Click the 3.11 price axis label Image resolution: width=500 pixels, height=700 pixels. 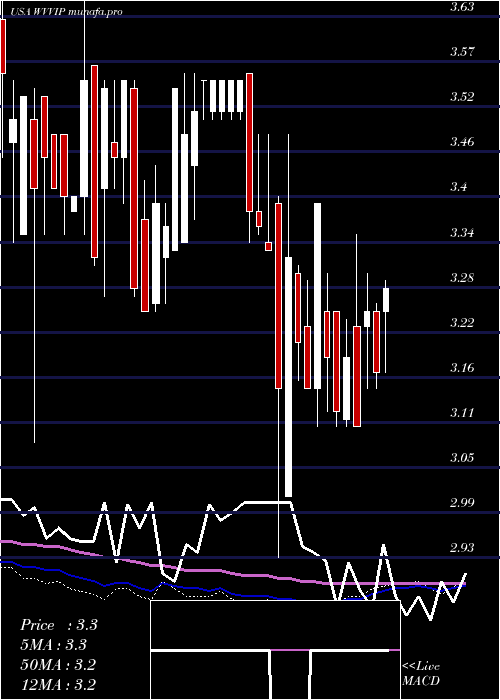(462, 412)
